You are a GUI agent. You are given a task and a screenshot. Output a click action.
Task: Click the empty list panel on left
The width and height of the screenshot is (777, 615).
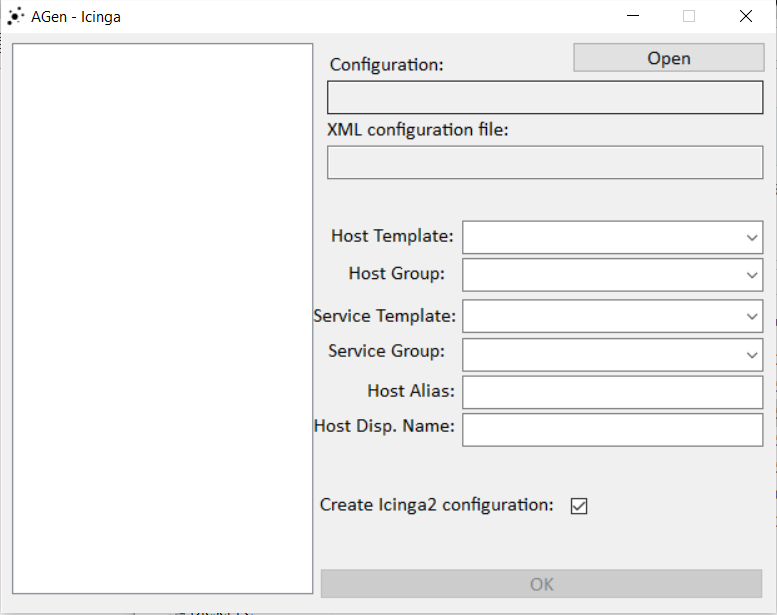[163, 318]
